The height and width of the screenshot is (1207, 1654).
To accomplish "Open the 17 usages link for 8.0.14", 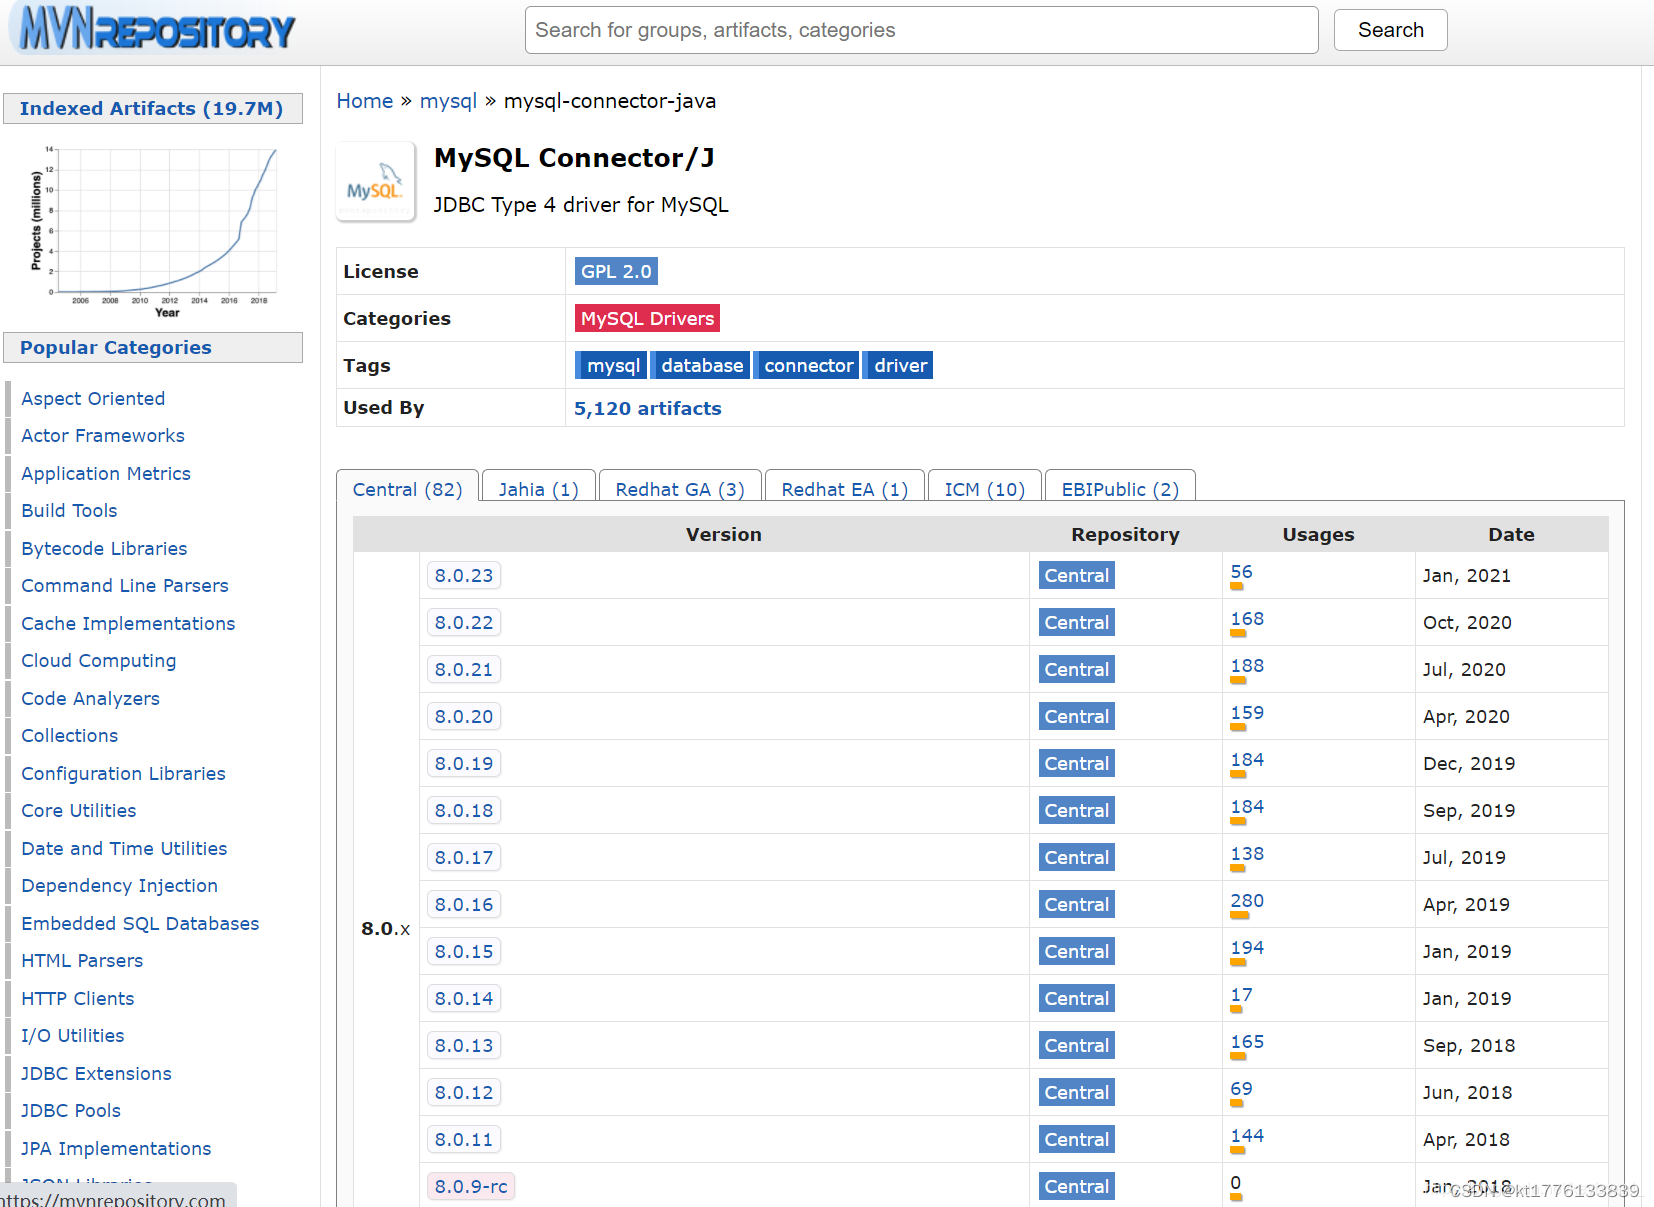I will click(1241, 995).
